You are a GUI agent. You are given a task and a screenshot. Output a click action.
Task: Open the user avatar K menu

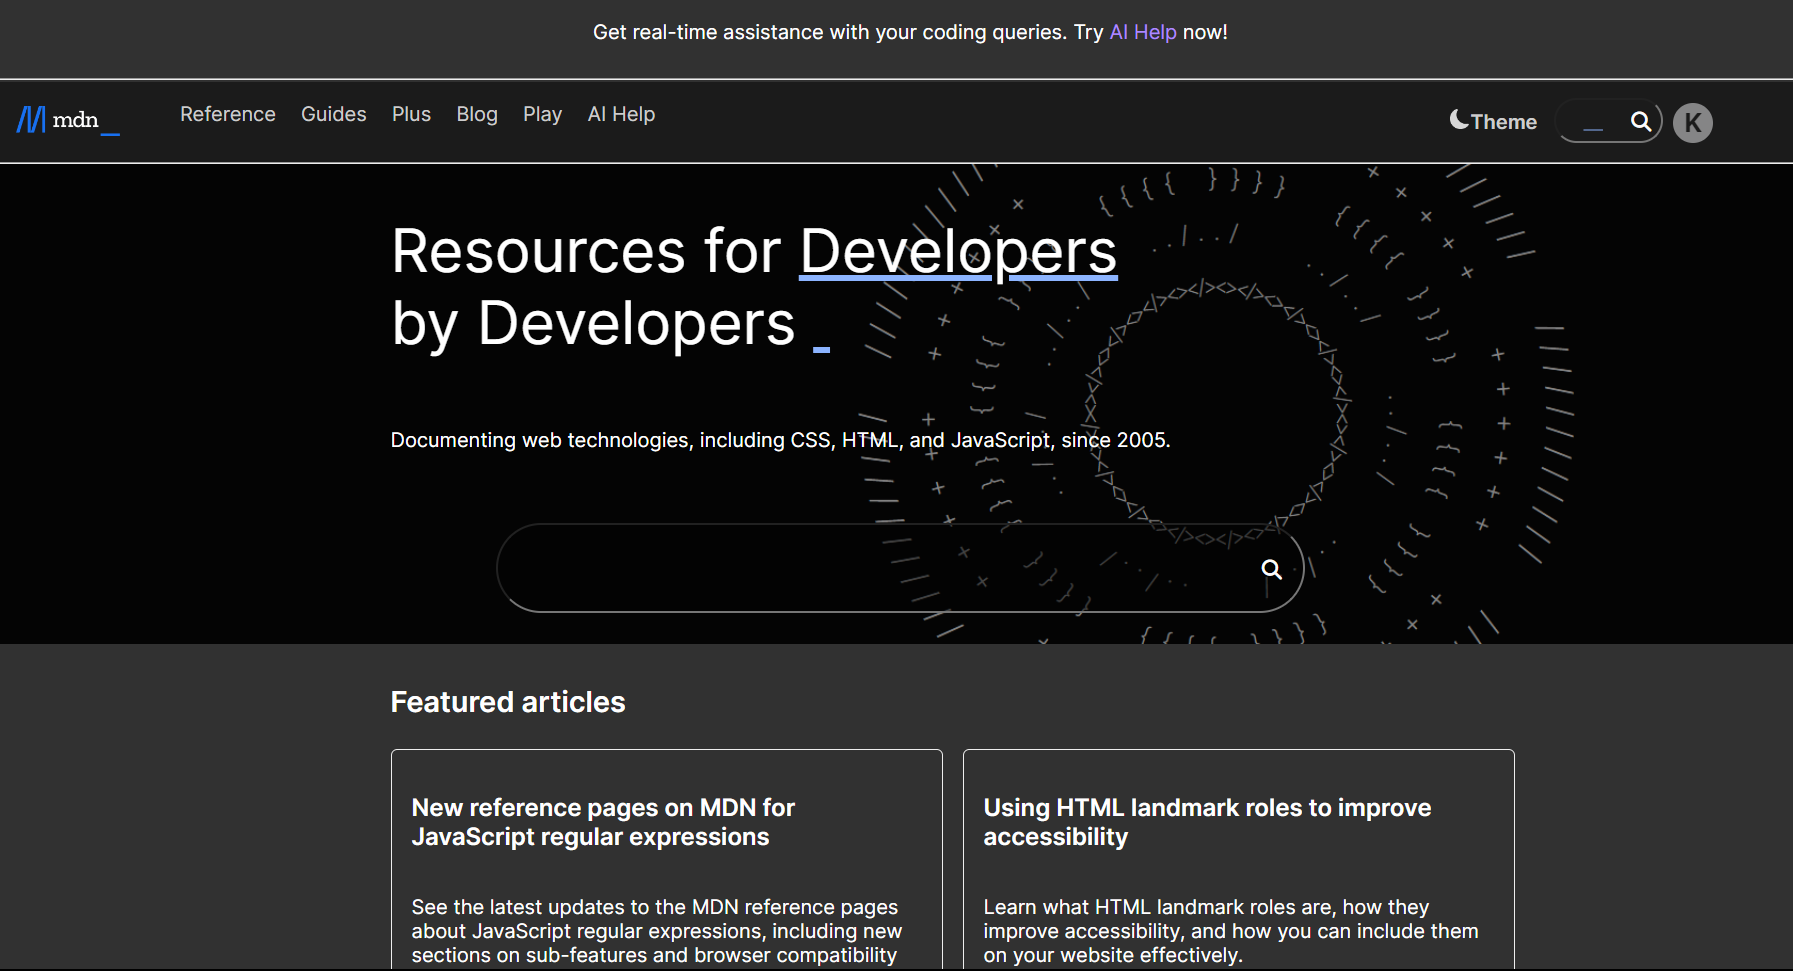coord(1692,123)
